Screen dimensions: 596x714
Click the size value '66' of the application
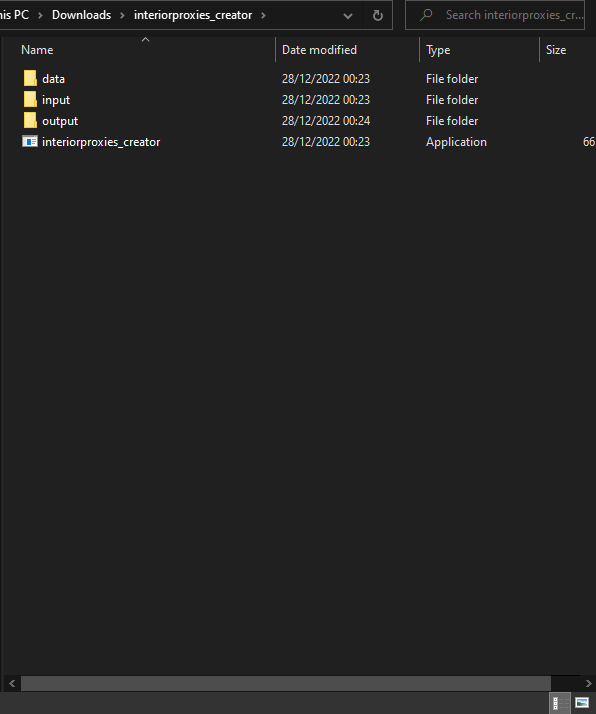pos(589,142)
